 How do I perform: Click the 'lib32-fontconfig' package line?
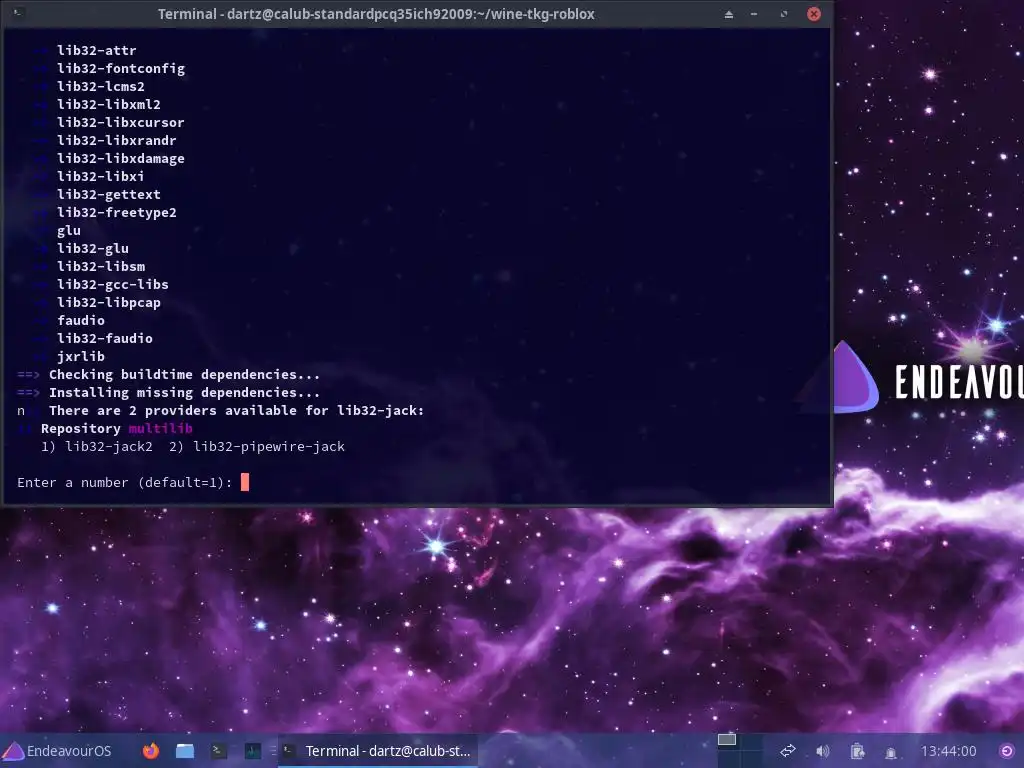[x=120, y=69]
